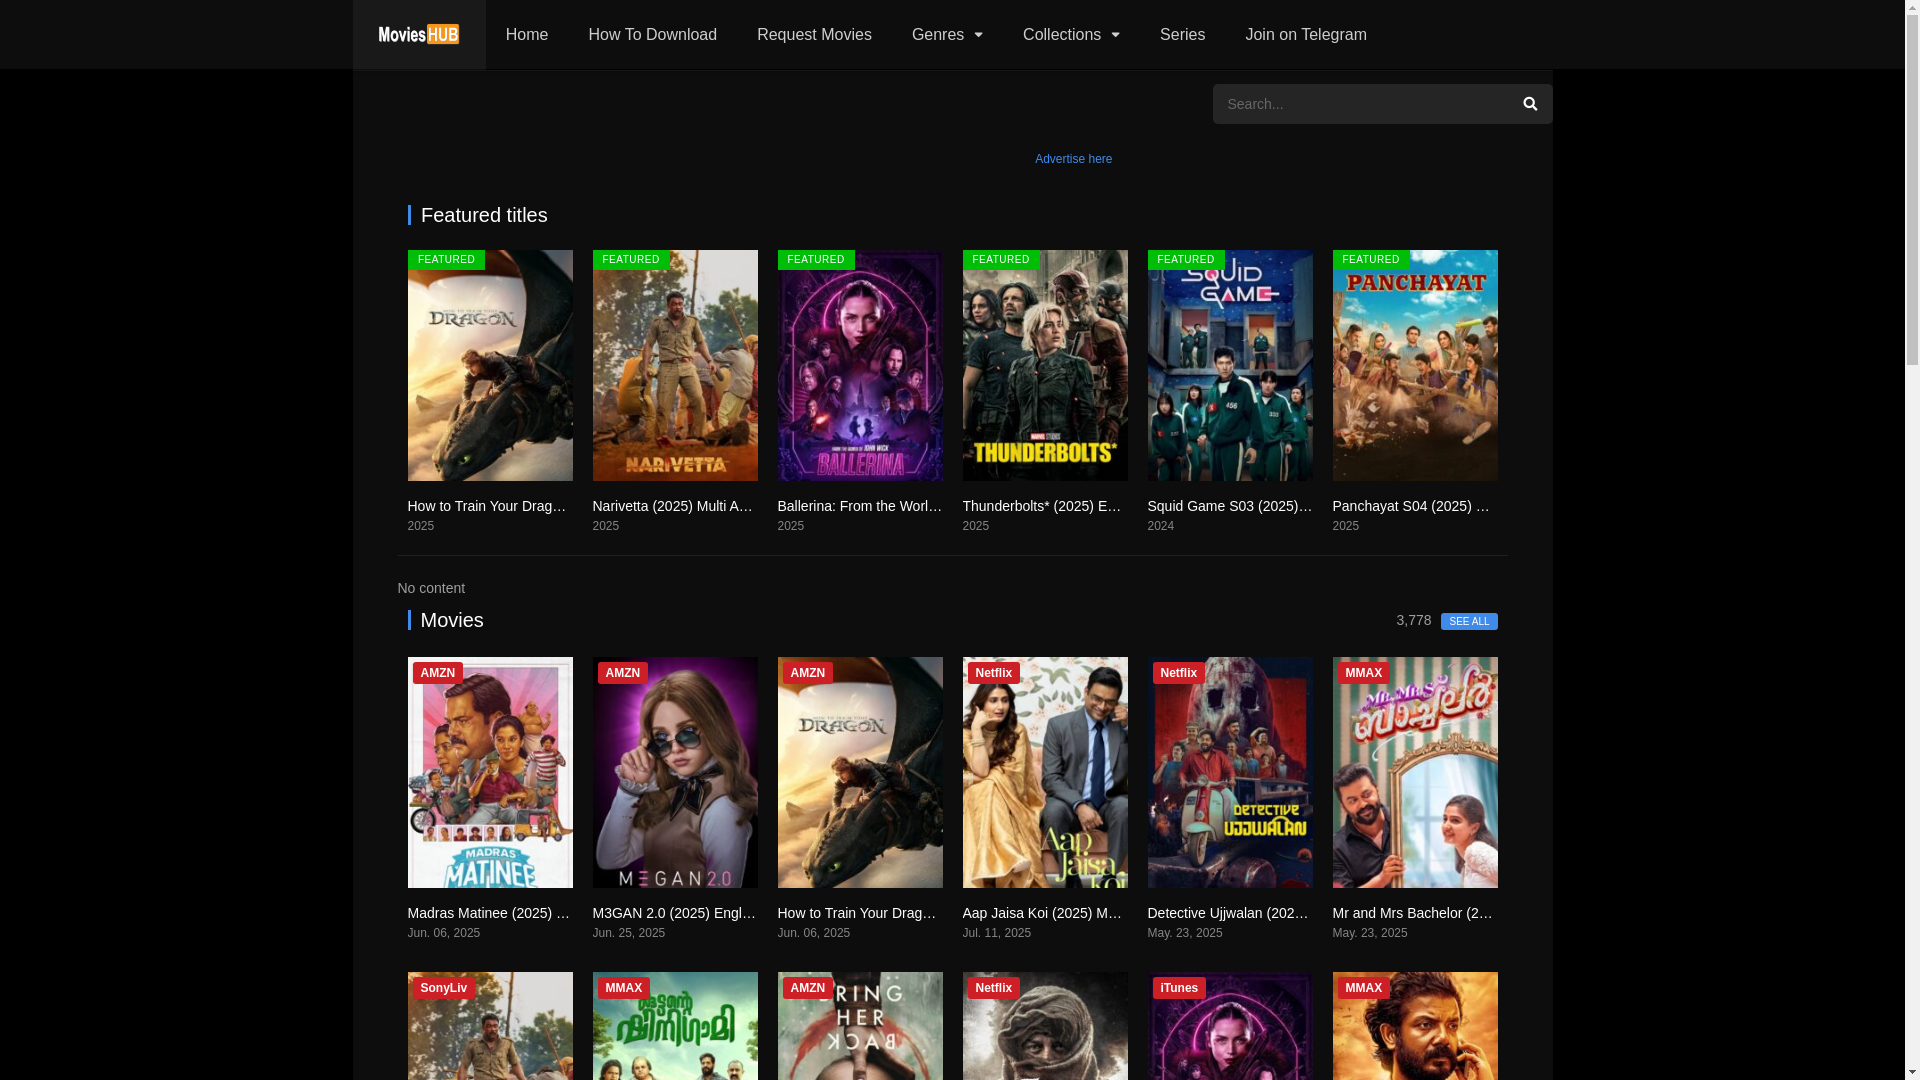Screen dimensions: 1920x1080
Task: Open Mr and Mrs Bachelor poster
Action: pos(1415,772)
